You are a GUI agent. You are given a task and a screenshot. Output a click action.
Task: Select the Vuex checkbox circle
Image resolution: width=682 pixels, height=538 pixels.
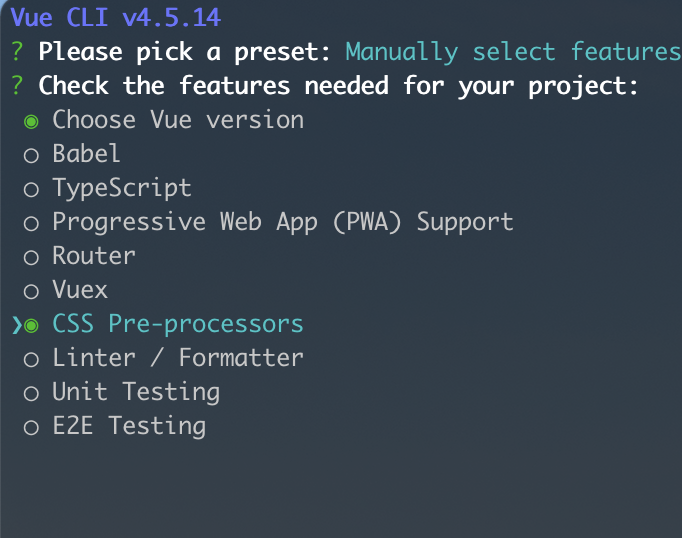point(31,291)
